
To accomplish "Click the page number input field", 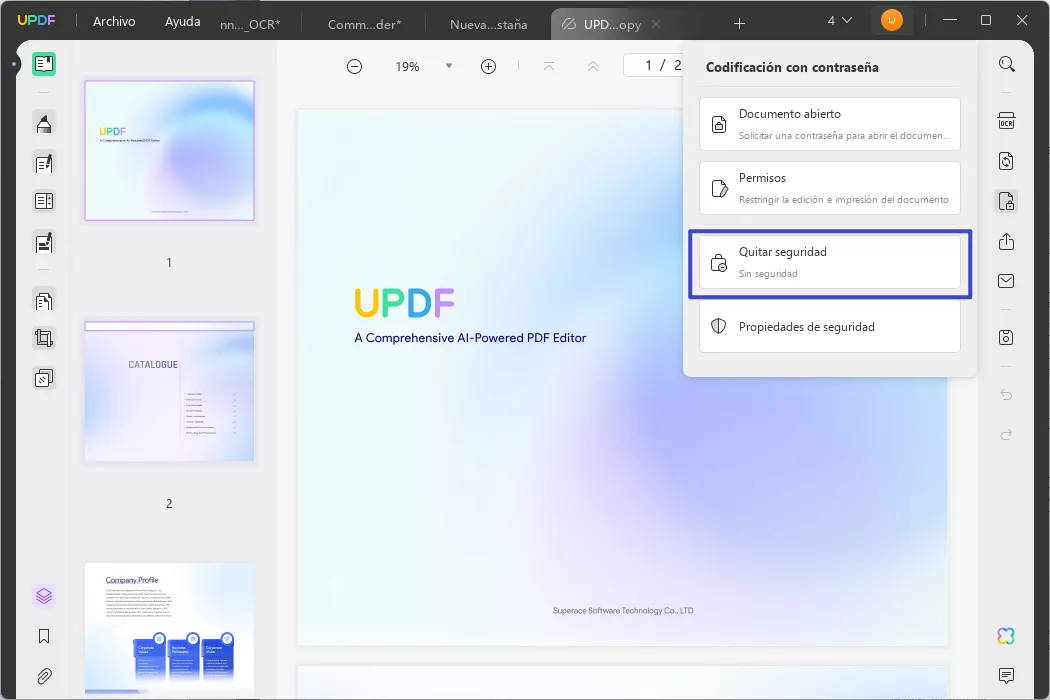I will pyautogui.click(x=654, y=65).
